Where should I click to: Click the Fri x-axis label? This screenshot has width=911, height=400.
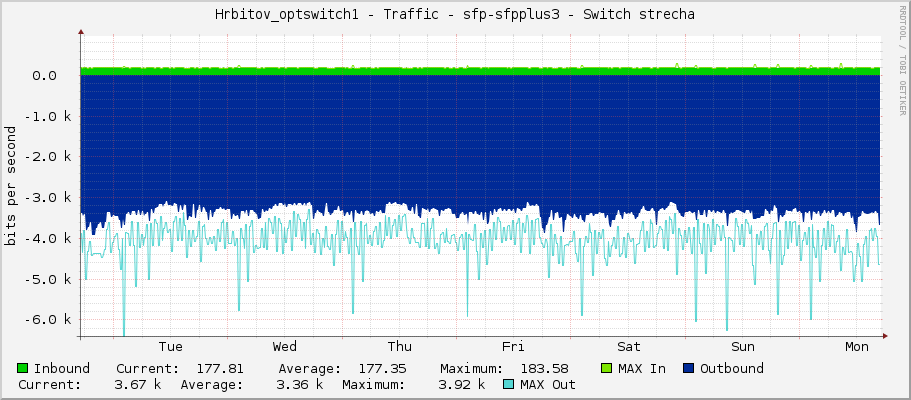(x=513, y=347)
